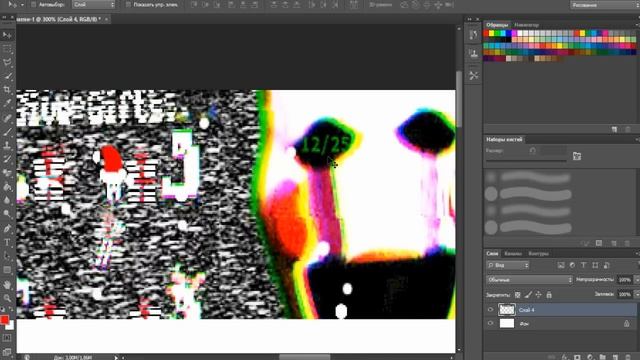Select the Brush tool
This screenshot has width=640, height=360.
7,132
